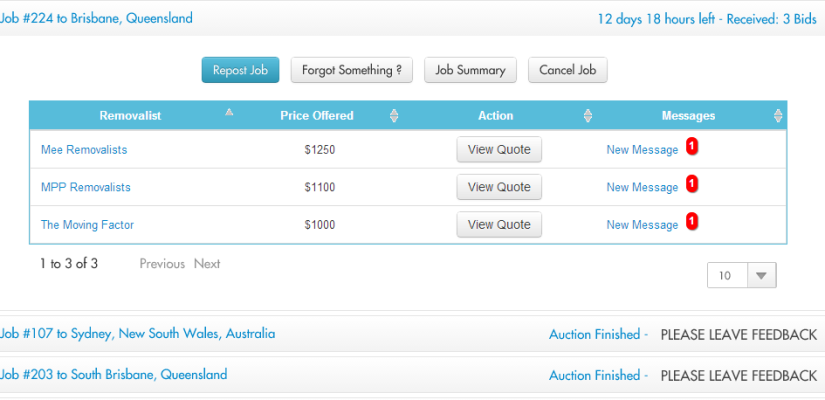Open the rows-per-page dropdown showing 10
The height and width of the screenshot is (400, 825).
(x=741, y=275)
